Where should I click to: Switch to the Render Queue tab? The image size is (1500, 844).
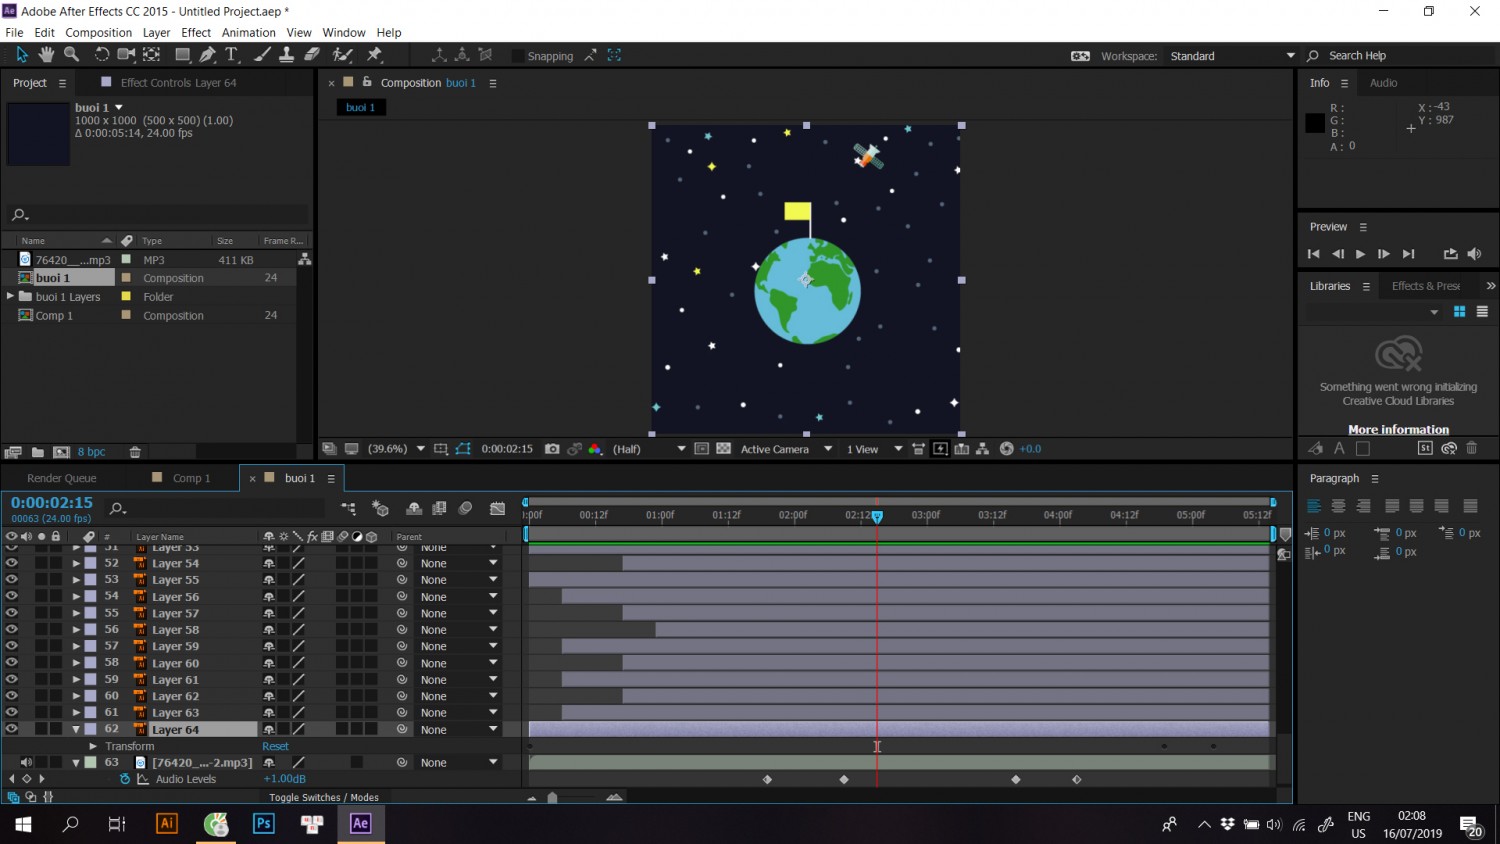click(x=61, y=478)
